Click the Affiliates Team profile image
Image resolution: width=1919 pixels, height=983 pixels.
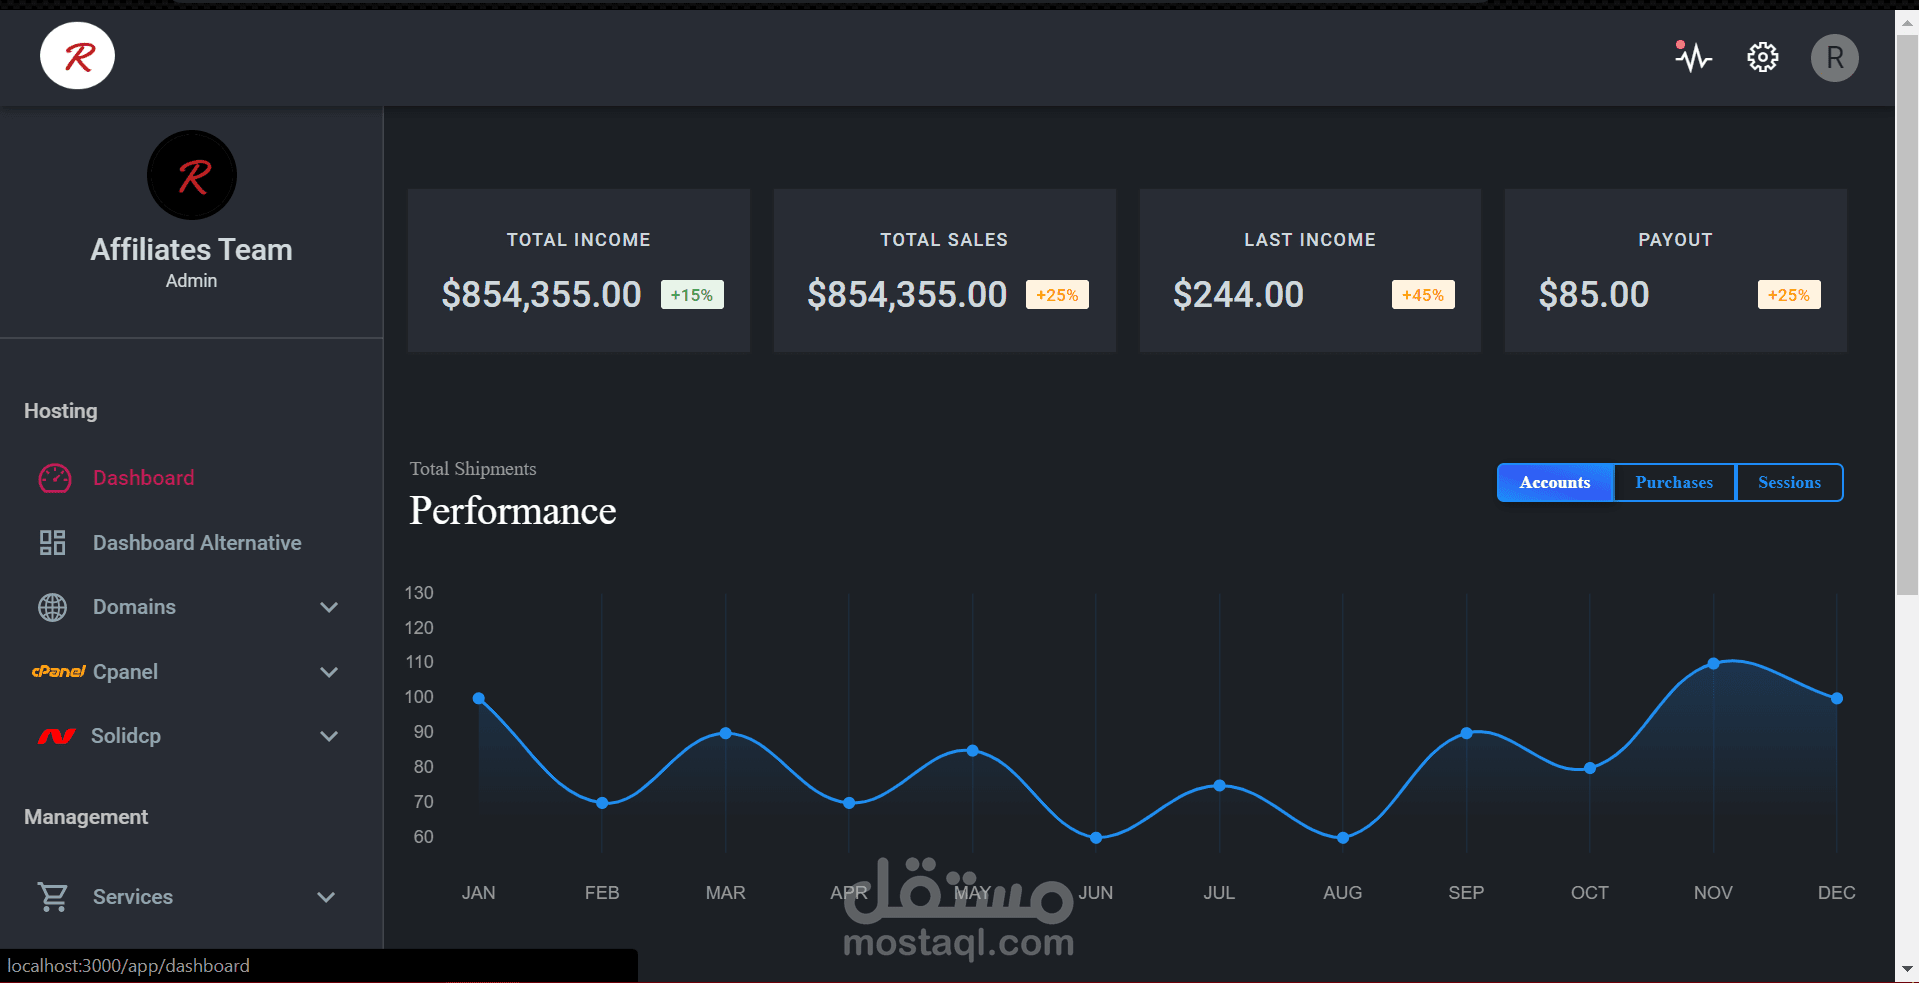coord(191,175)
